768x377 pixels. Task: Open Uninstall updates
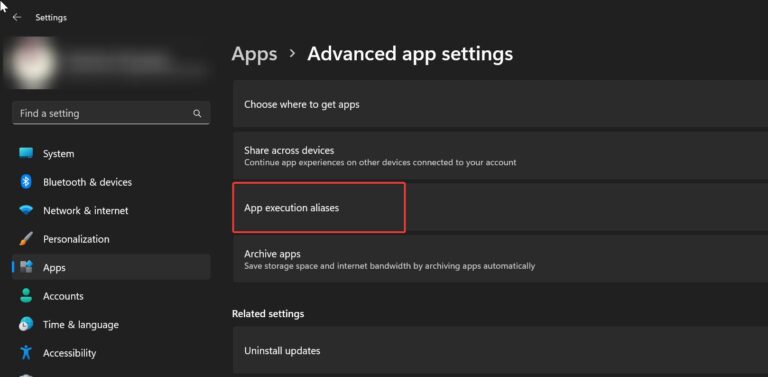coord(500,351)
